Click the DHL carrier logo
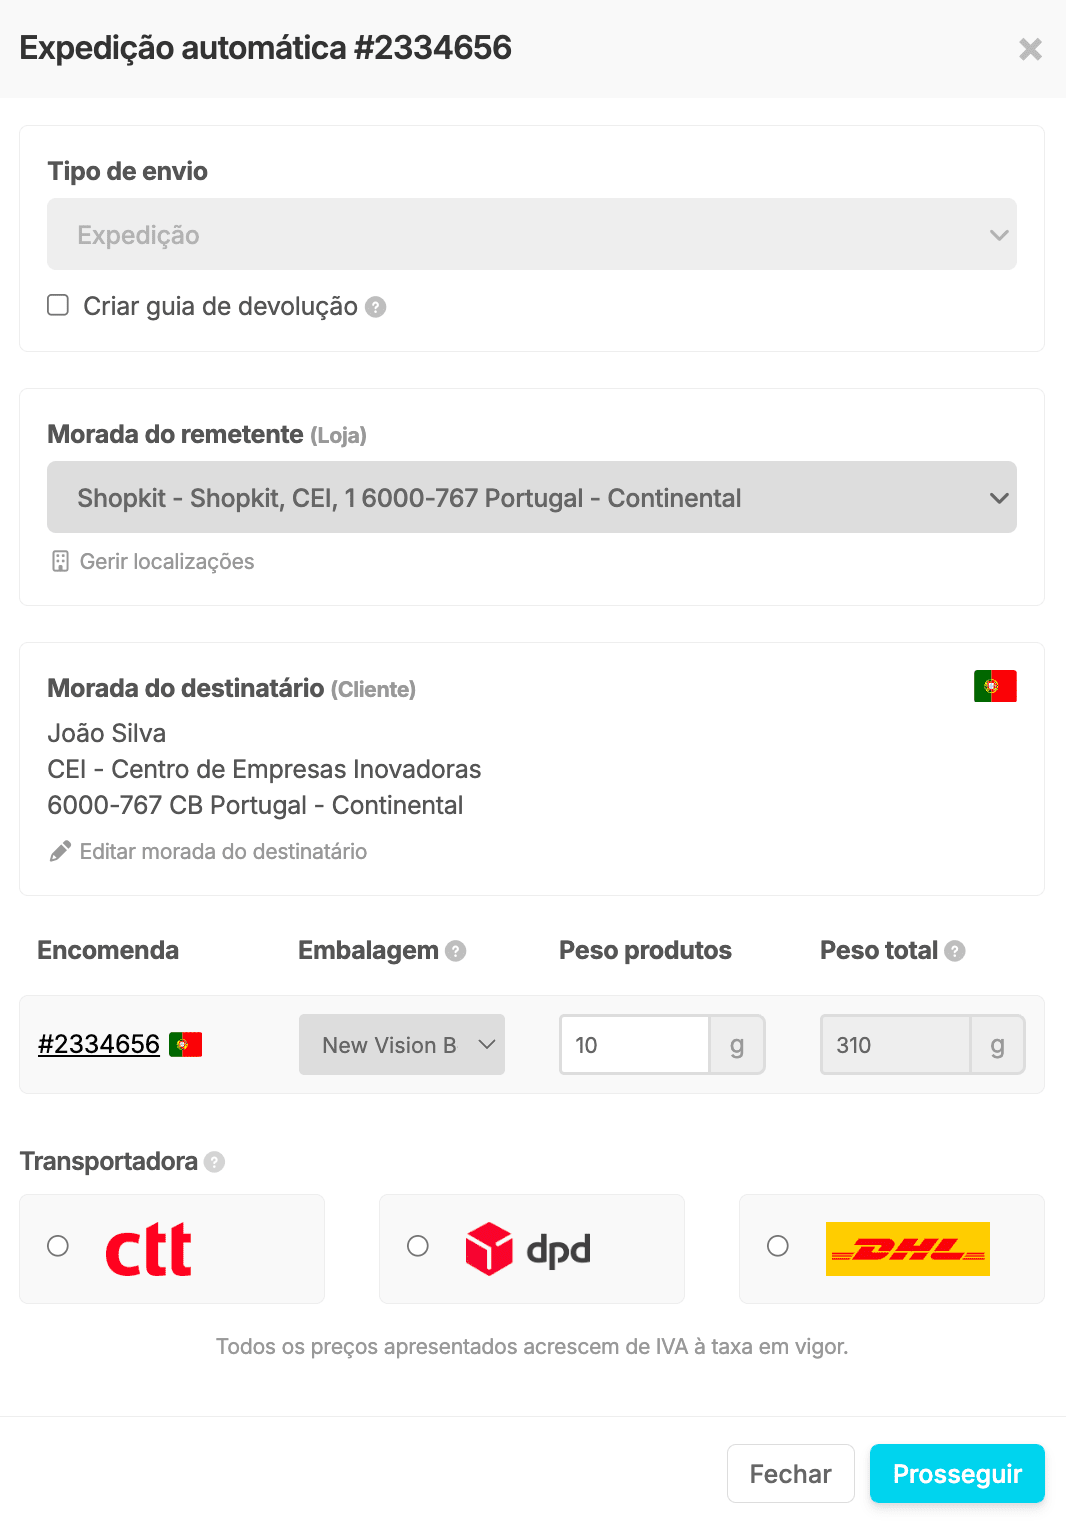The width and height of the screenshot is (1066, 1522). [x=907, y=1249]
